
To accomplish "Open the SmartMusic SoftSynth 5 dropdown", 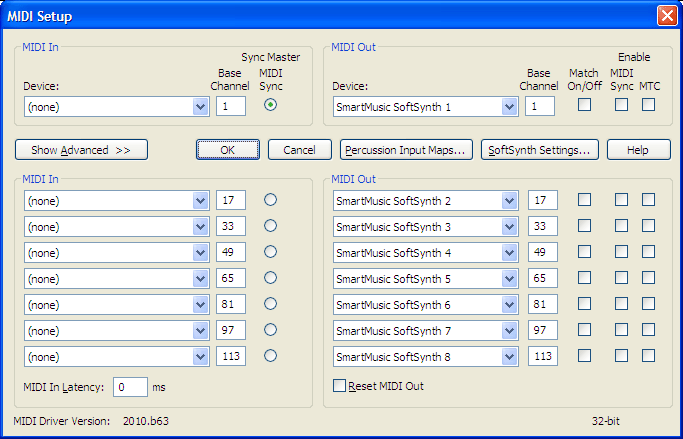I will pyautogui.click(x=426, y=279).
